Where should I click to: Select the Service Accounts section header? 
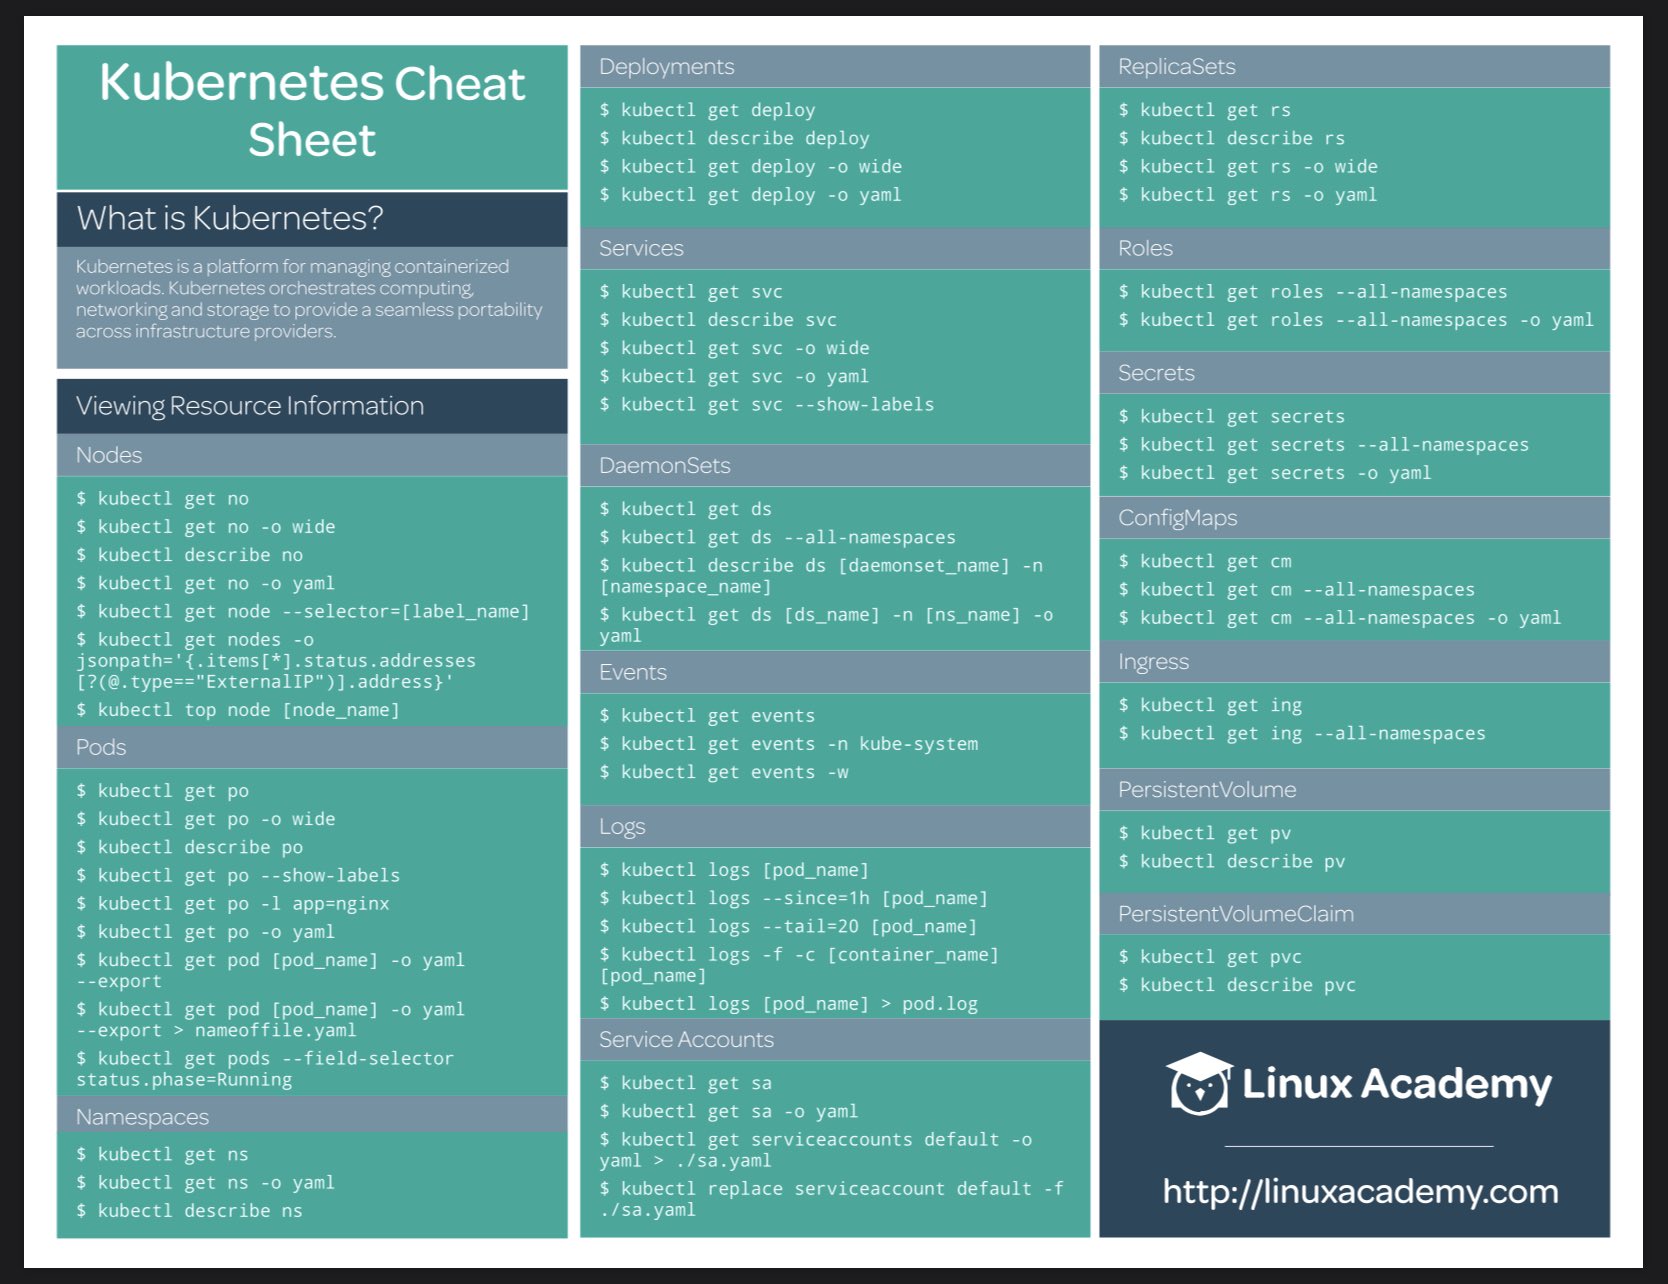835,1040
